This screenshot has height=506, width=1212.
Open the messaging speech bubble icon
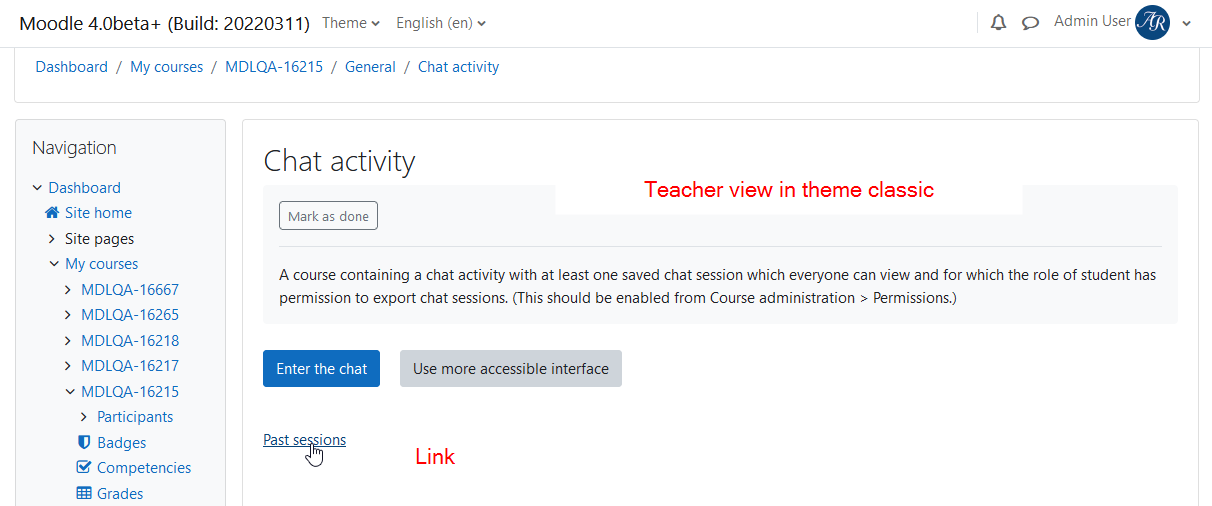tap(1030, 23)
